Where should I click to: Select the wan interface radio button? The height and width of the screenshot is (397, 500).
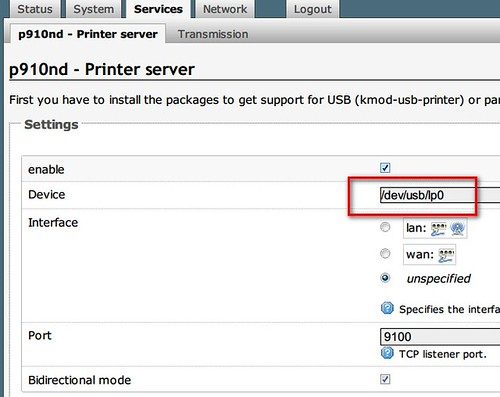tap(385, 253)
